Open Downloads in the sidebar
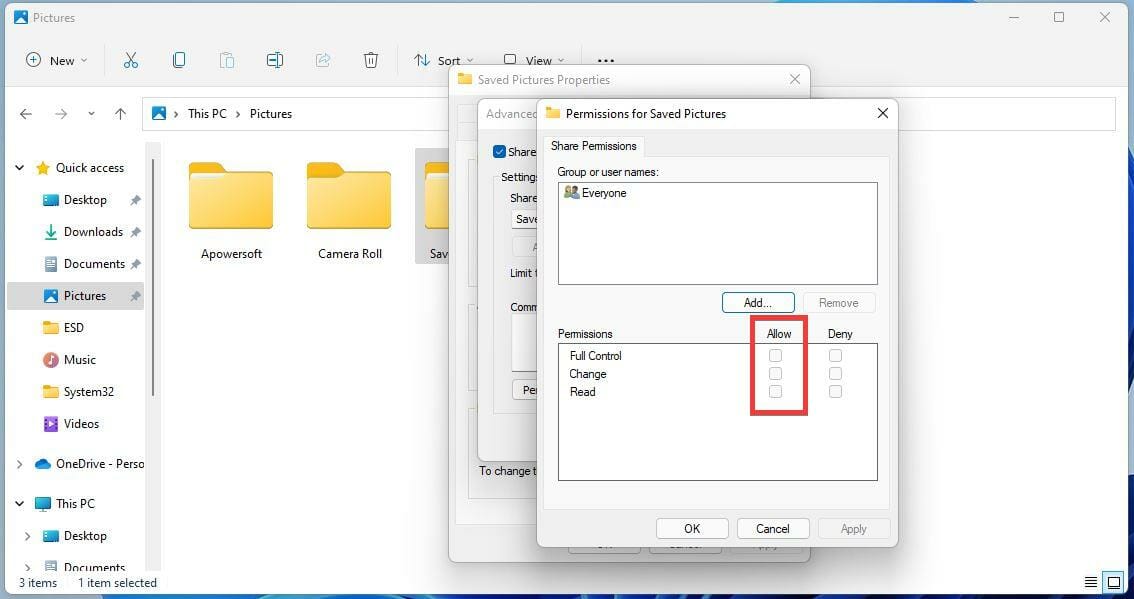 pos(93,231)
